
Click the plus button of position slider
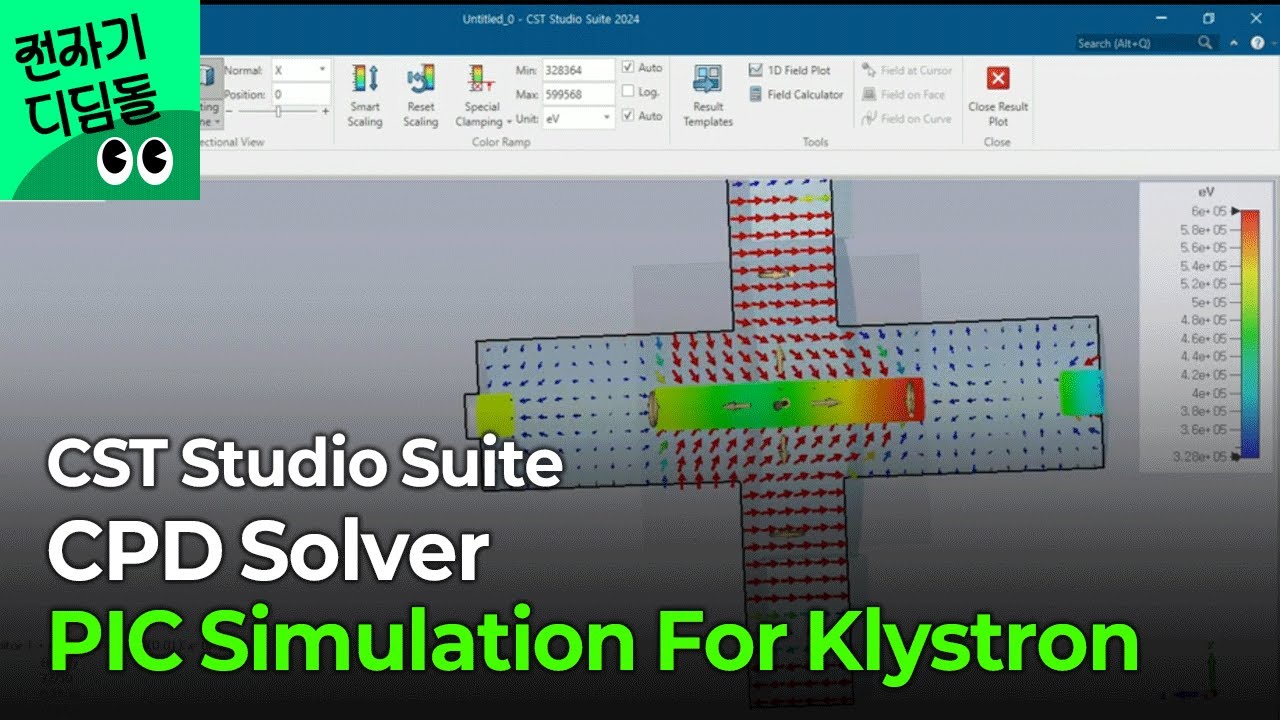point(325,112)
